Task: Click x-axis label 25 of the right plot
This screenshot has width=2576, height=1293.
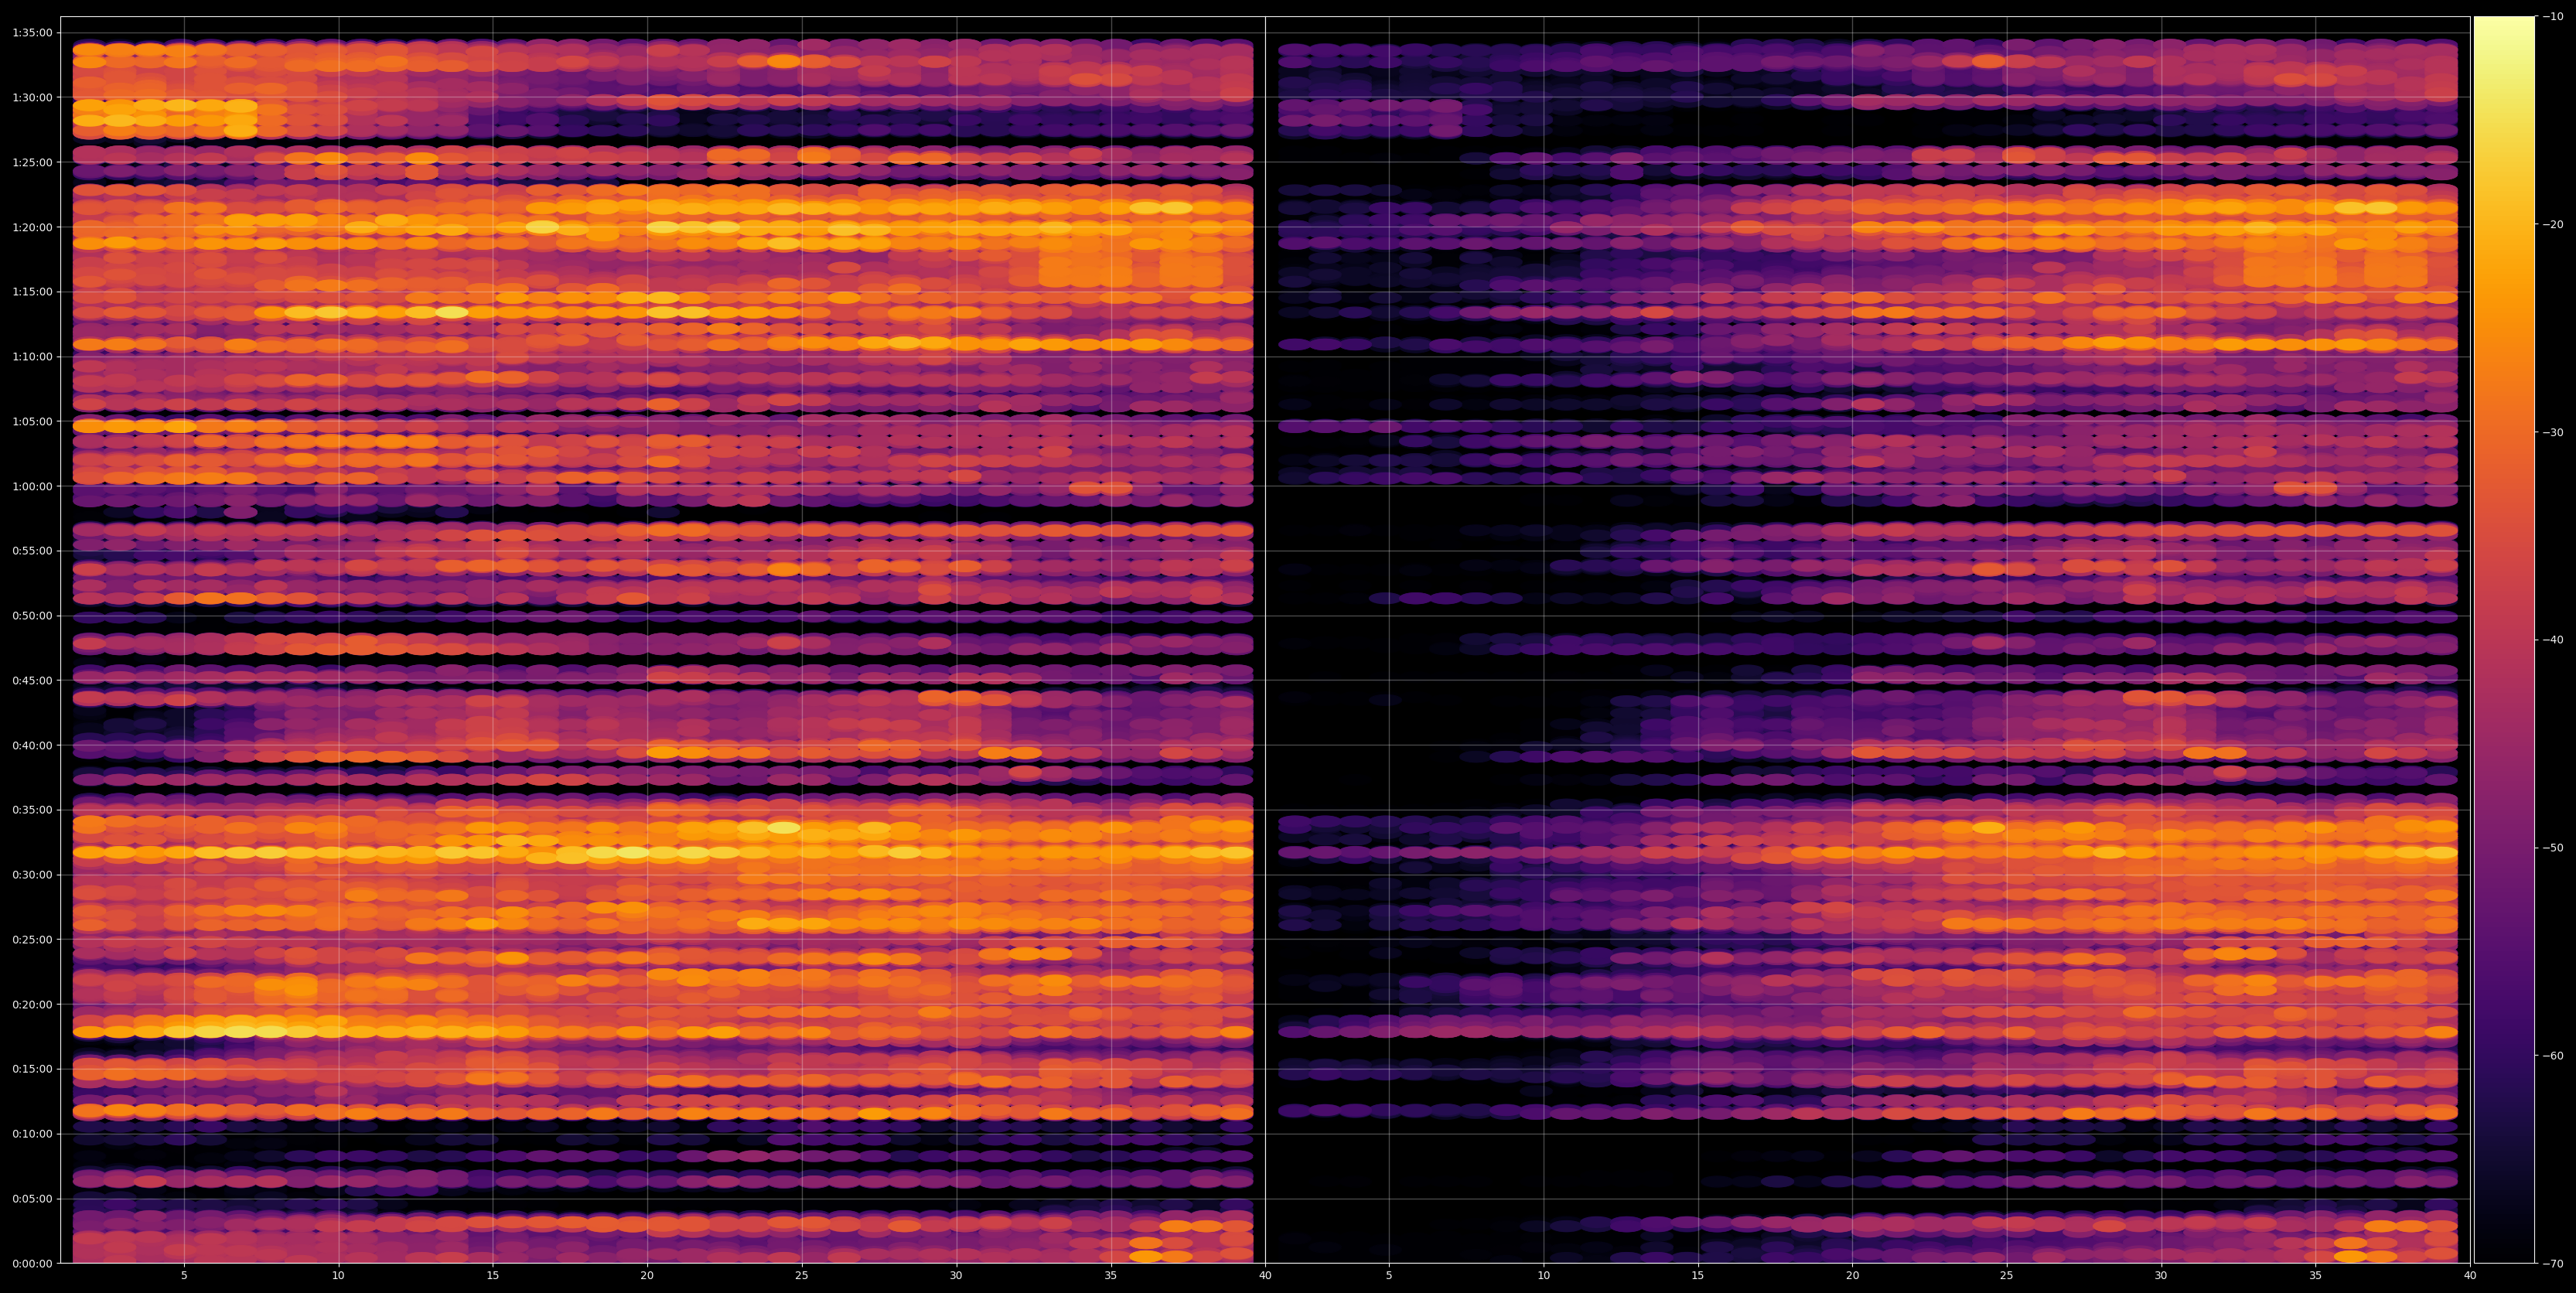Action: click(2007, 1276)
